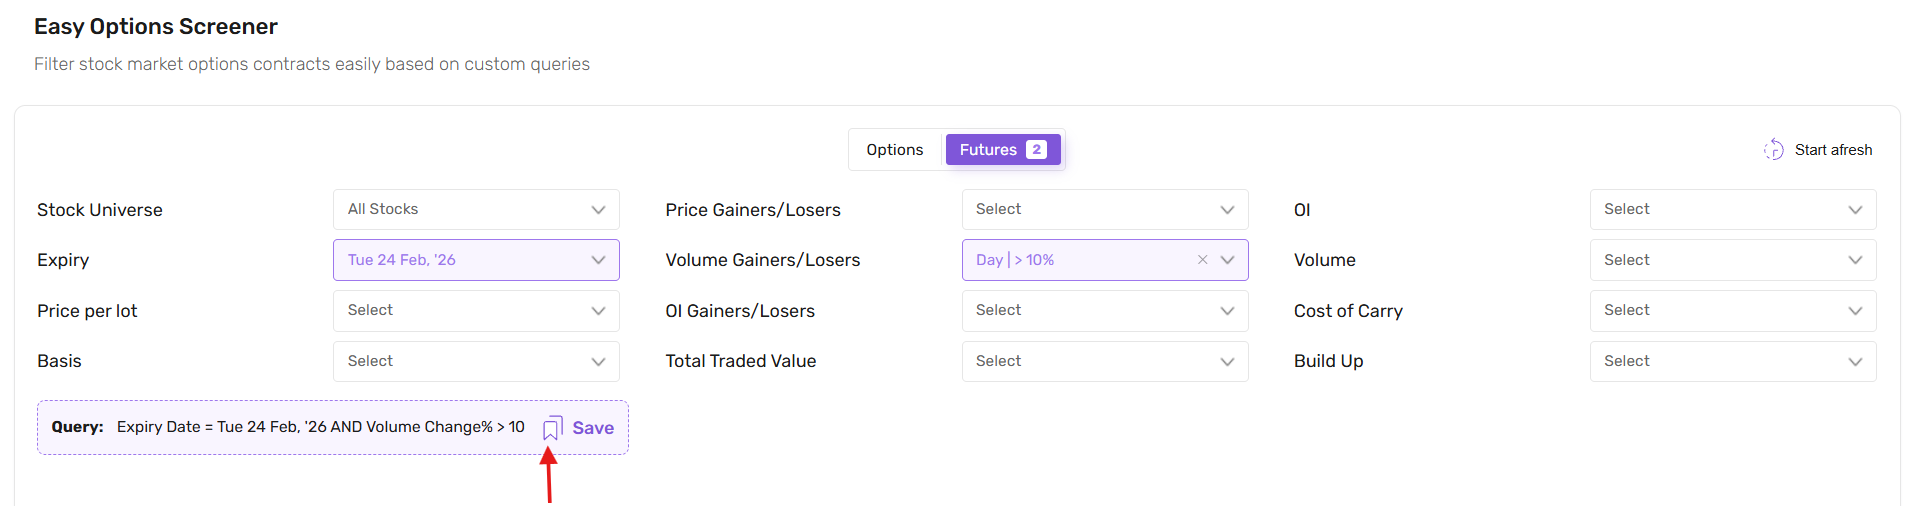Screen dimensions: 1912x506
Task: Open the OI filter dropdown
Action: [x=1732, y=210]
